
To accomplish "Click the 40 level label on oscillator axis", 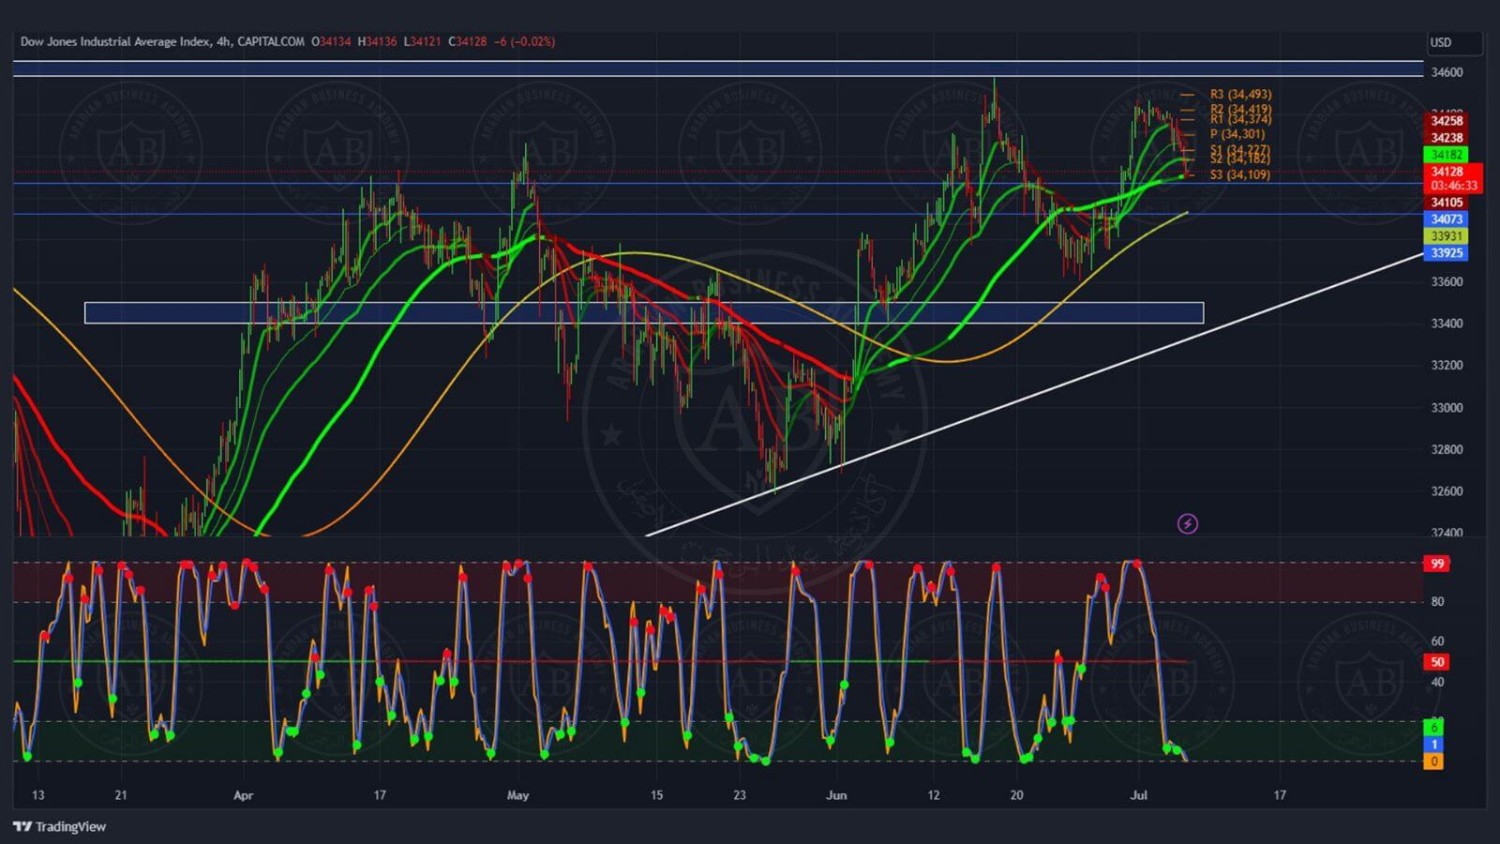I will tap(1438, 682).
